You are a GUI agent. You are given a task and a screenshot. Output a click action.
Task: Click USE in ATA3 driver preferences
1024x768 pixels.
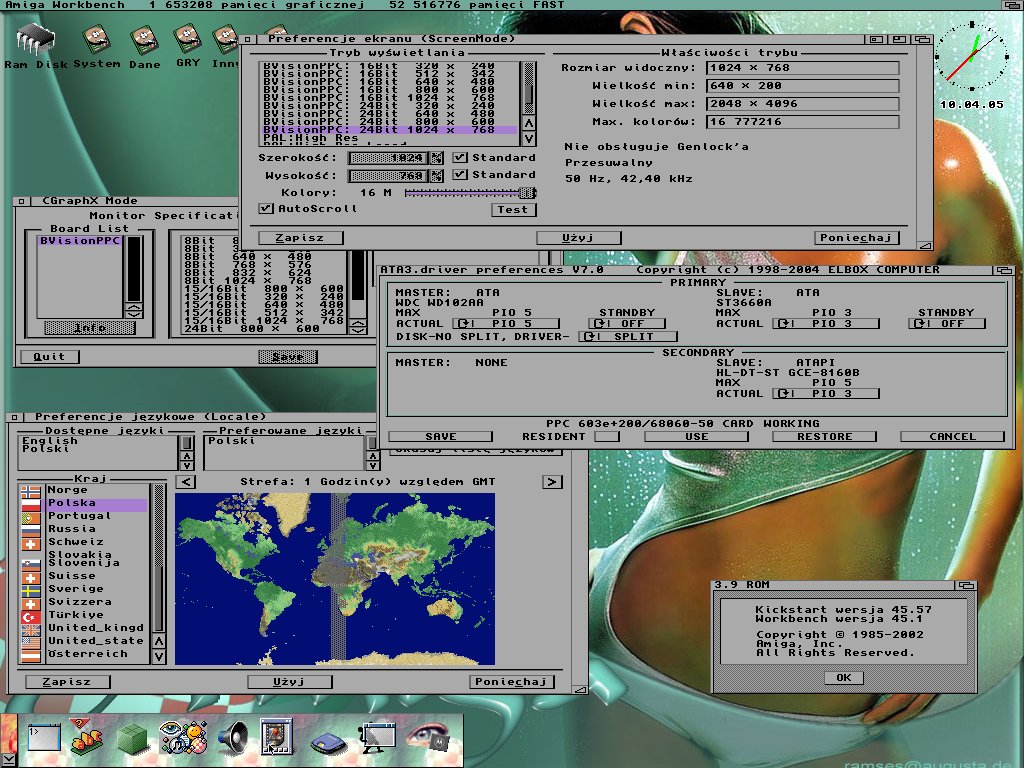696,436
